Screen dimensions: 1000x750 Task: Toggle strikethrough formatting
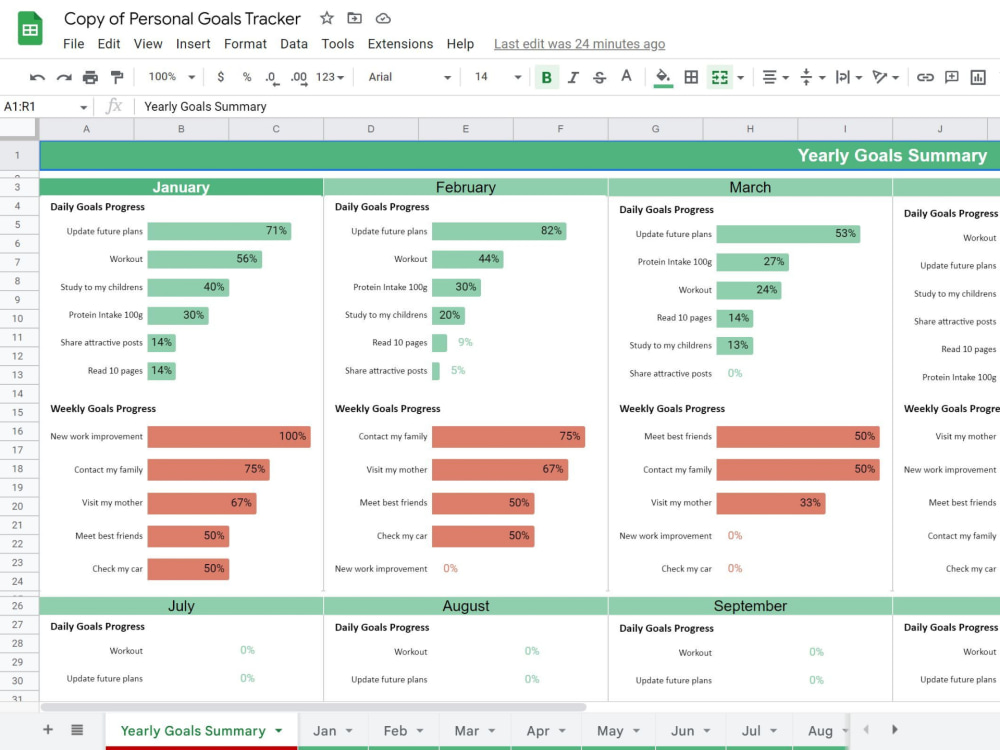point(599,77)
